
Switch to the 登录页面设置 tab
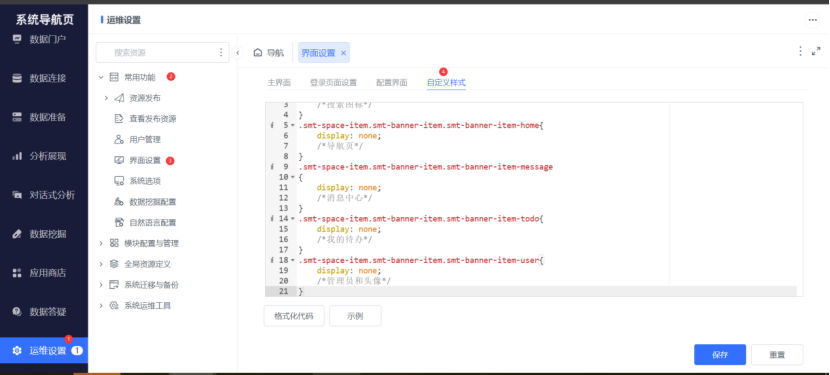tap(333, 83)
